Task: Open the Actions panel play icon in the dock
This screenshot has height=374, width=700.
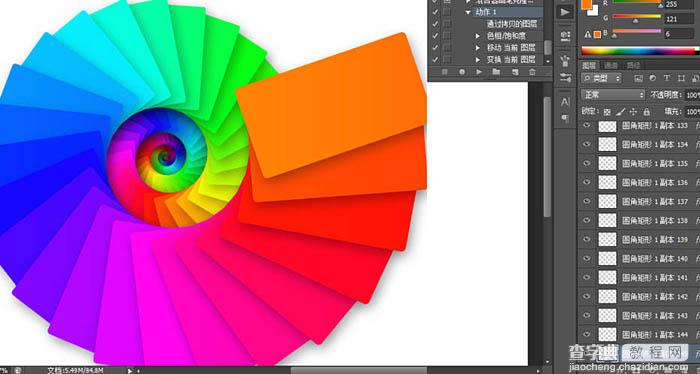Action: pos(565,12)
